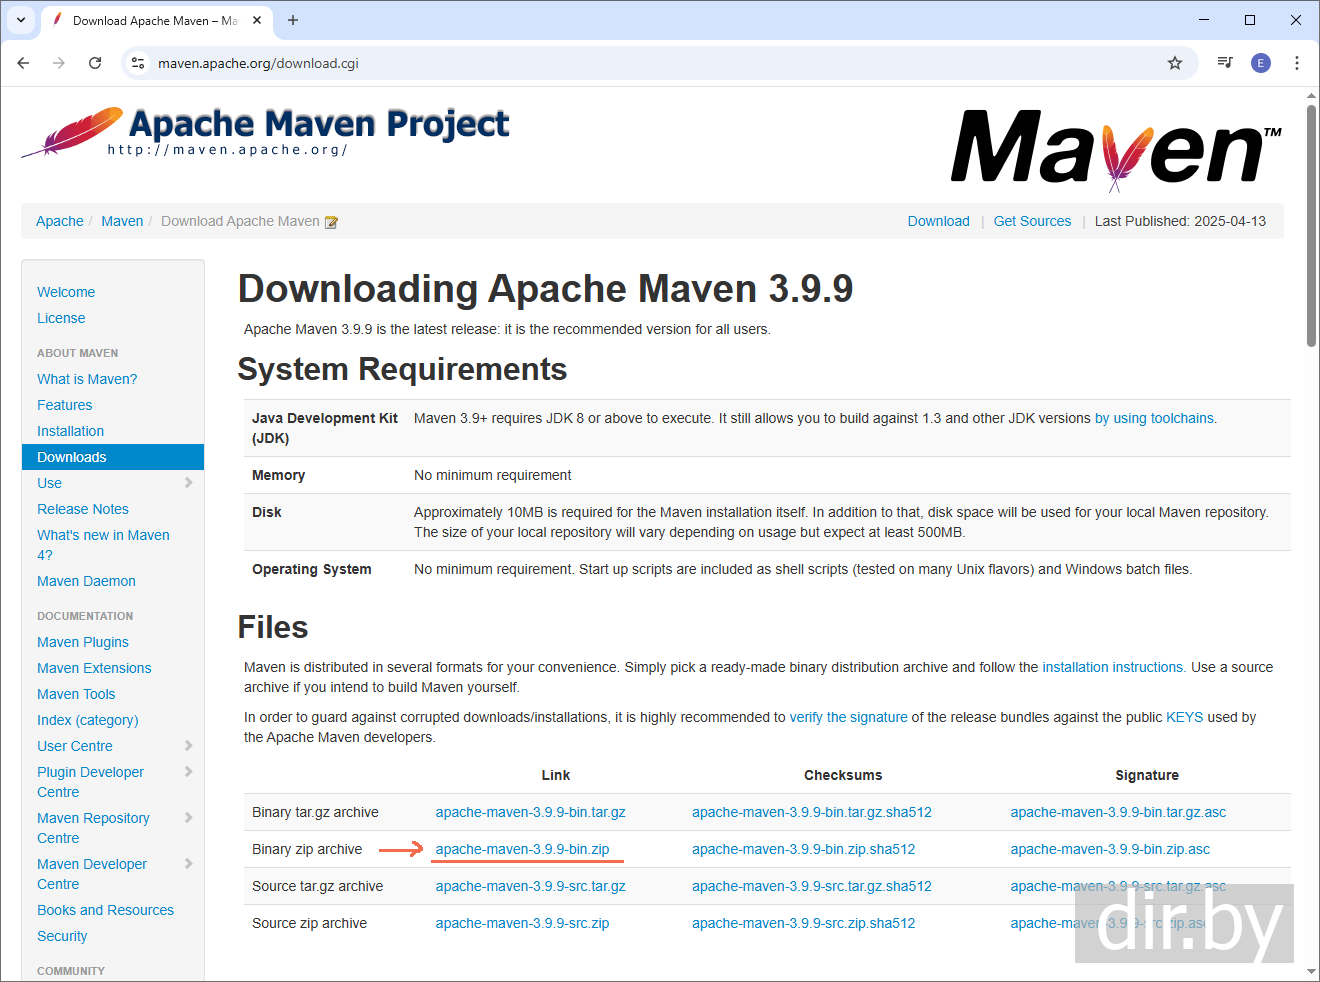Open the media control icon in toolbar
1320x982 pixels.
pos(1225,63)
